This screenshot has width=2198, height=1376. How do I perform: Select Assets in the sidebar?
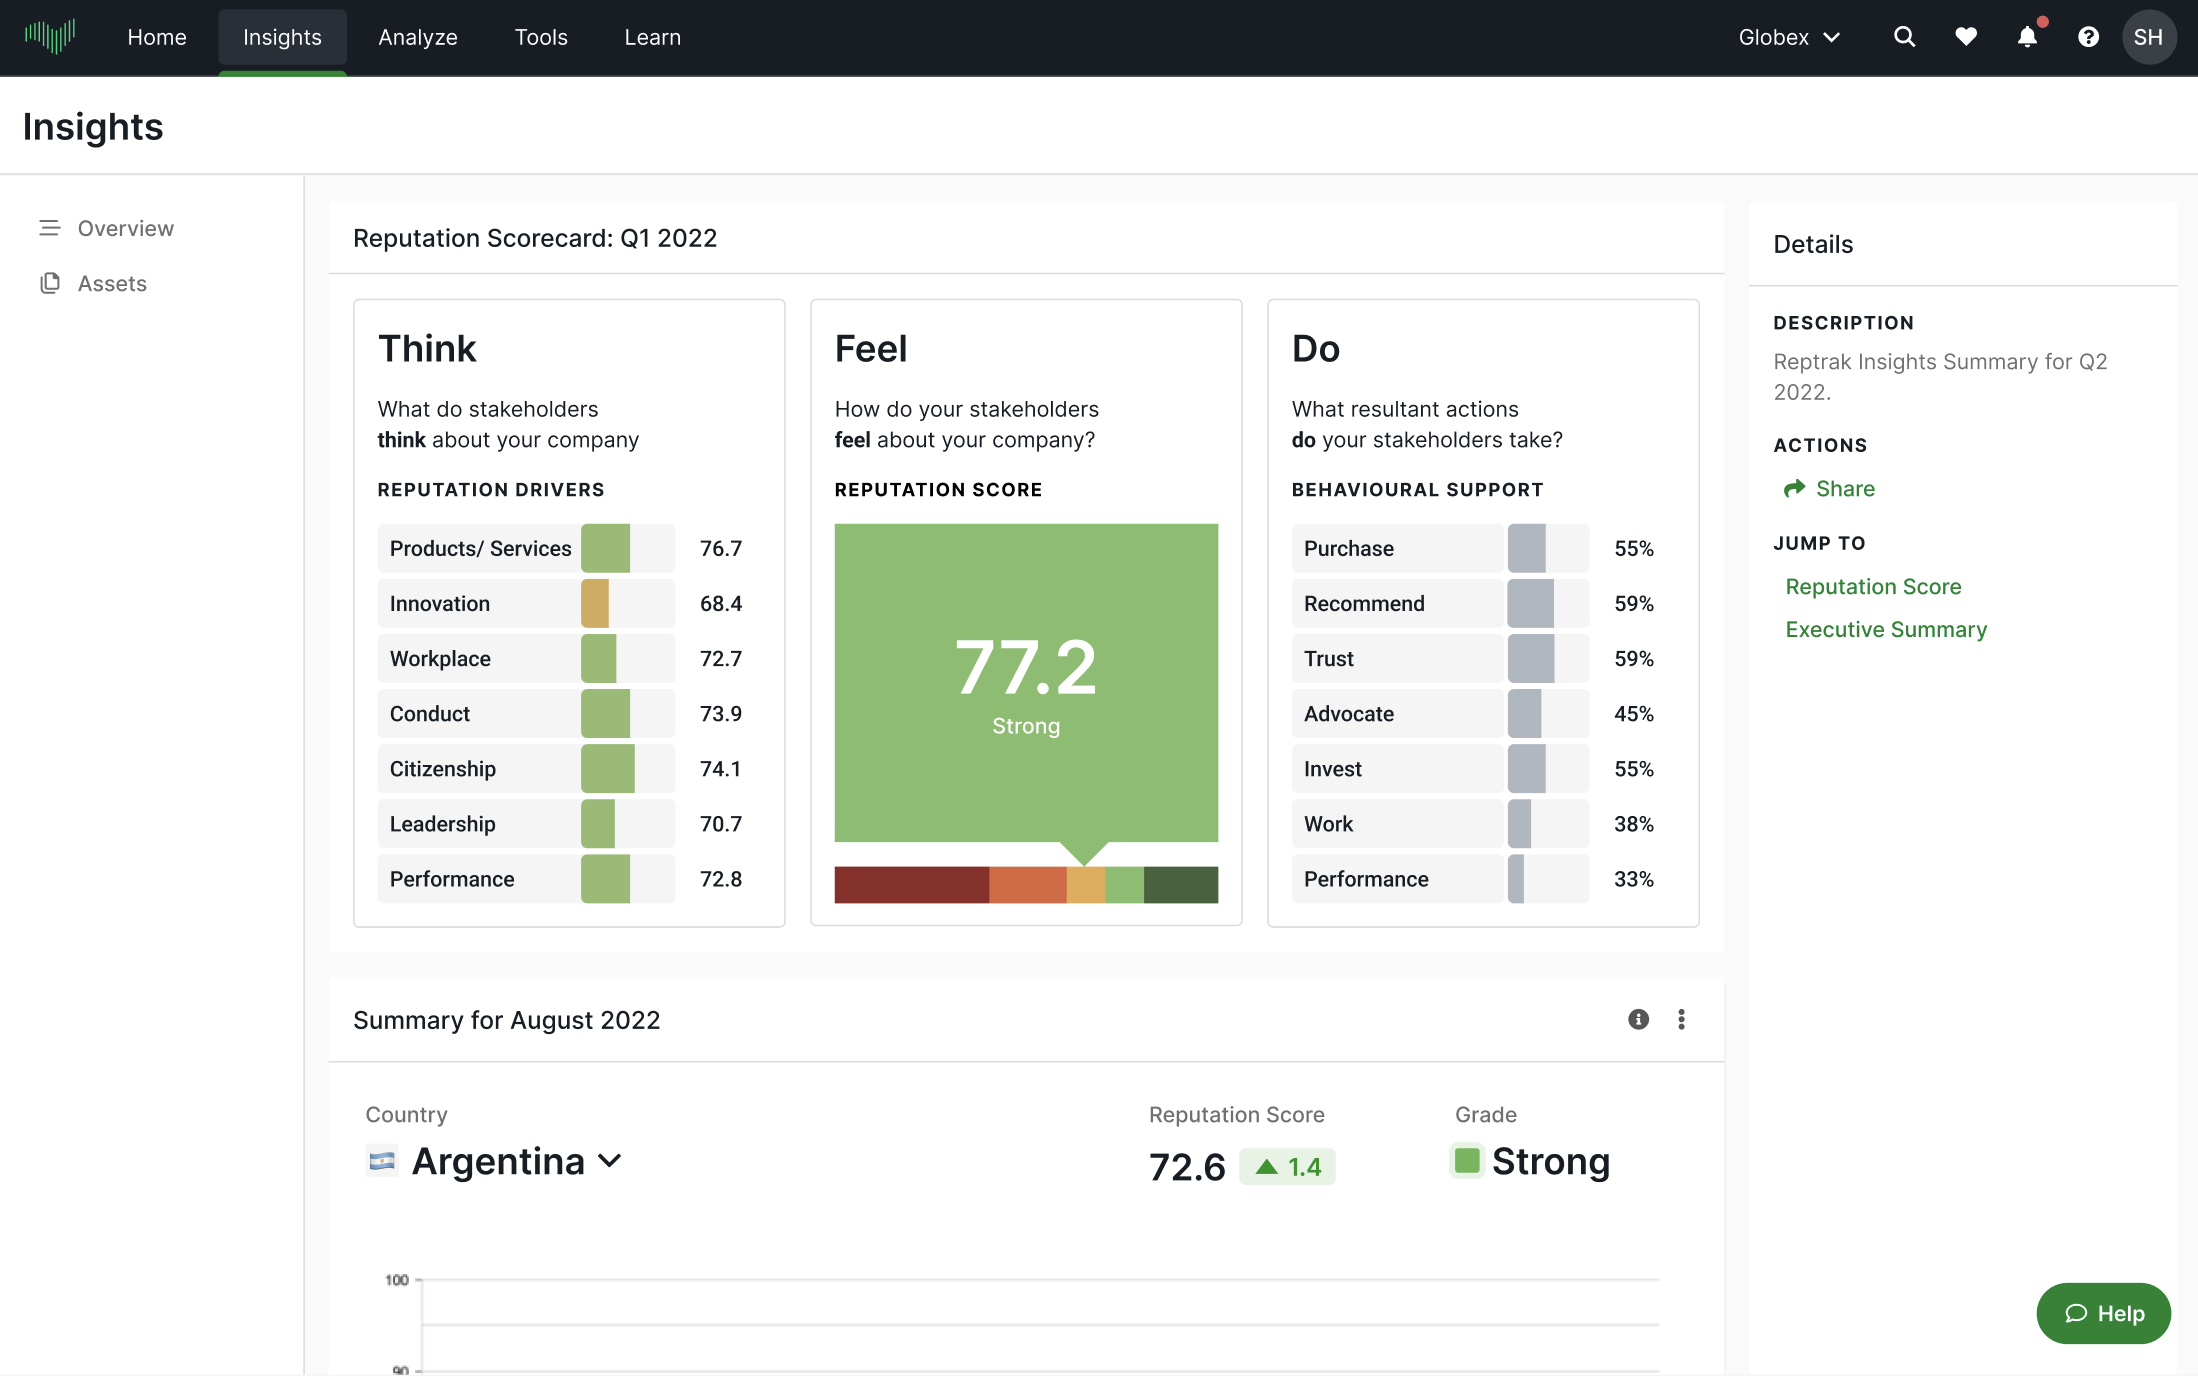[112, 283]
